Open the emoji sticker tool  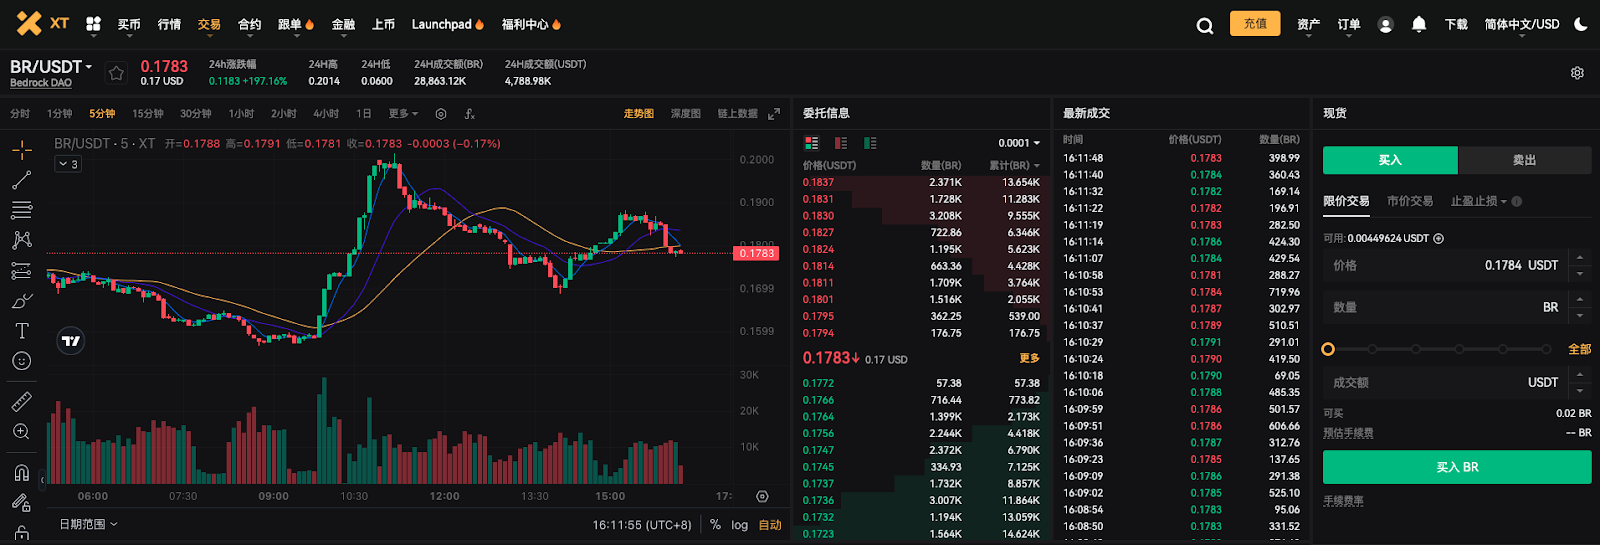[21, 361]
